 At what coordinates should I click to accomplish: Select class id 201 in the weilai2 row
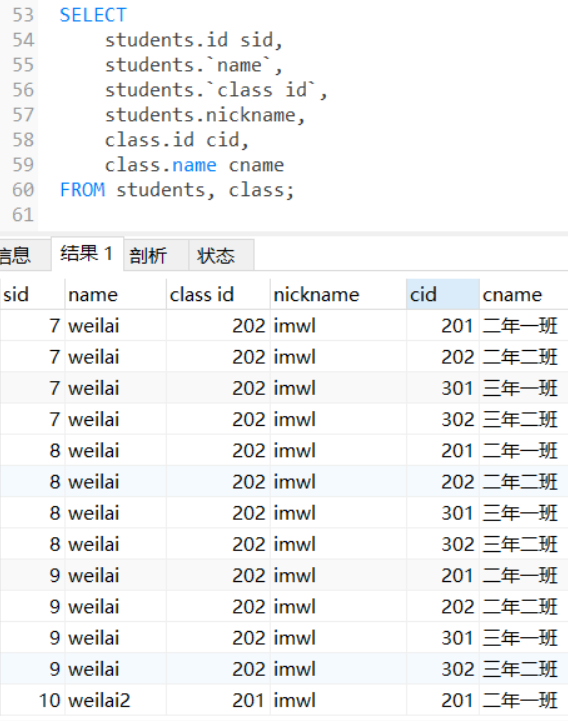click(218, 700)
